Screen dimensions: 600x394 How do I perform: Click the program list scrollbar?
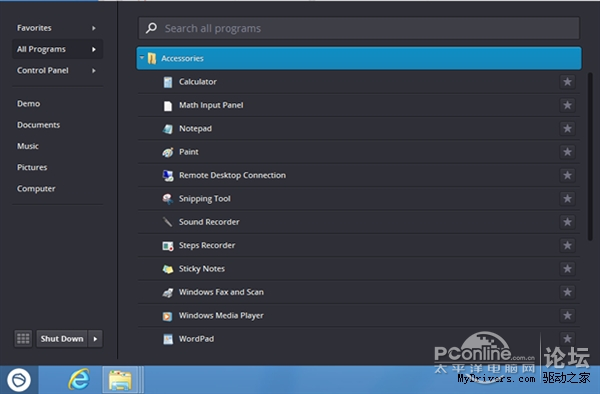(x=590, y=157)
